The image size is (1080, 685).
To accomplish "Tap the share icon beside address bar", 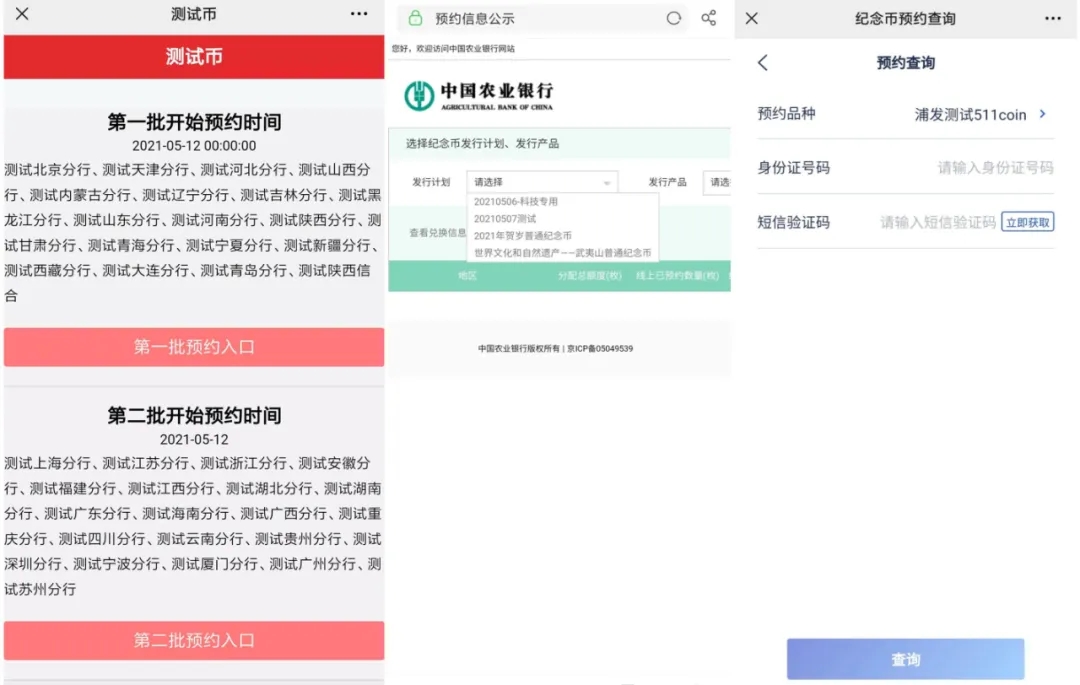I will point(709,18).
